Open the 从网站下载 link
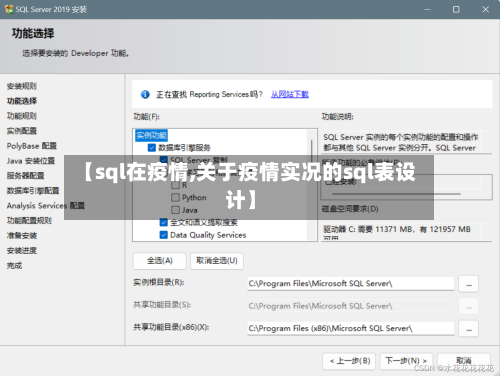 pyautogui.click(x=290, y=94)
